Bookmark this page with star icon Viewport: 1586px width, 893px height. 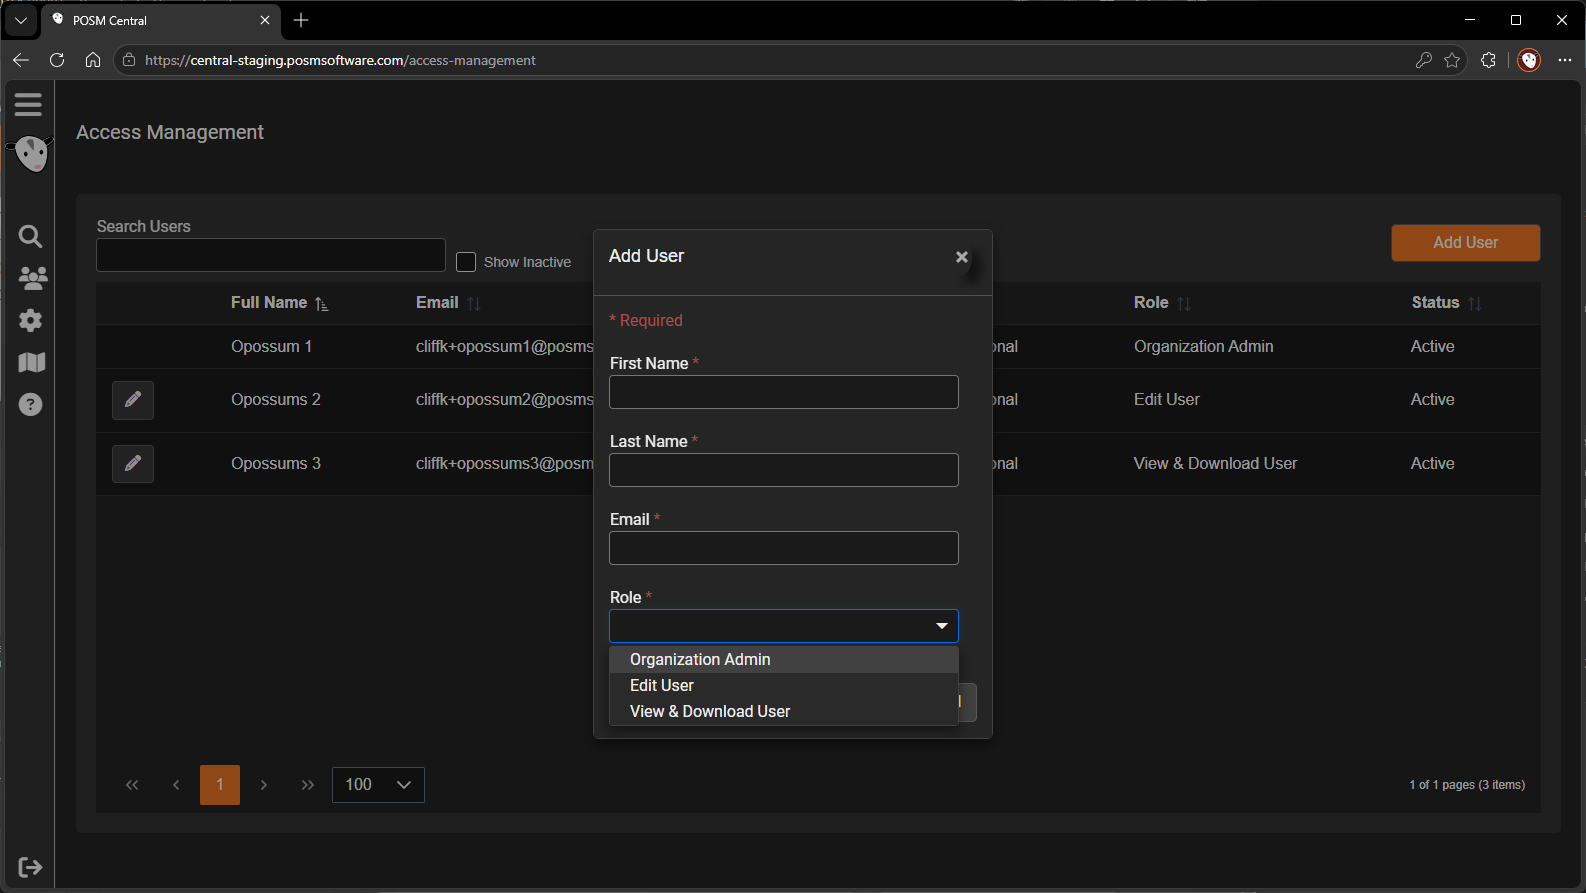point(1452,60)
